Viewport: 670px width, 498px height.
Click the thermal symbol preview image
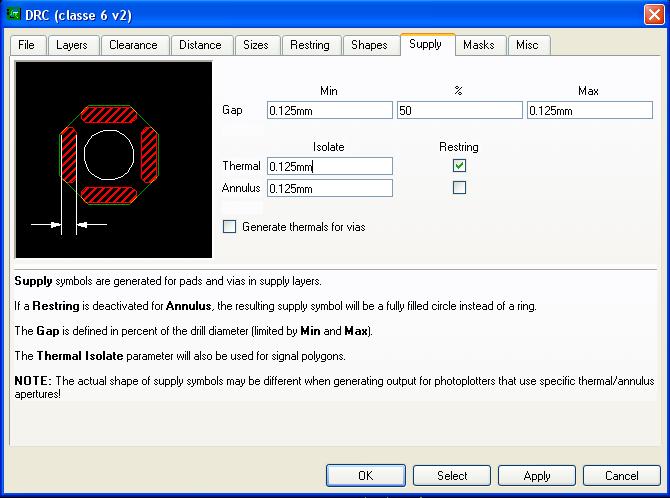114,159
